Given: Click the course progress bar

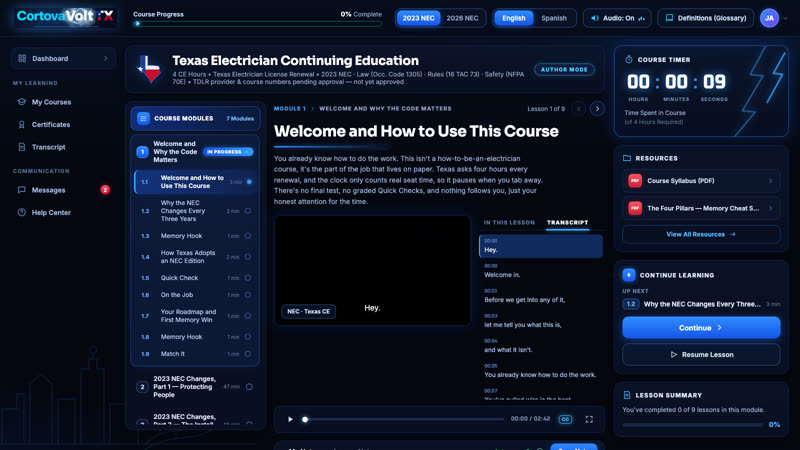Looking at the screenshot, I should [x=257, y=23].
